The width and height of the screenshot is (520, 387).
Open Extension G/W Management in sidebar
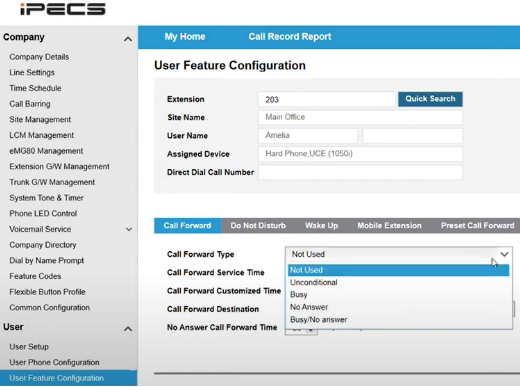59,167
